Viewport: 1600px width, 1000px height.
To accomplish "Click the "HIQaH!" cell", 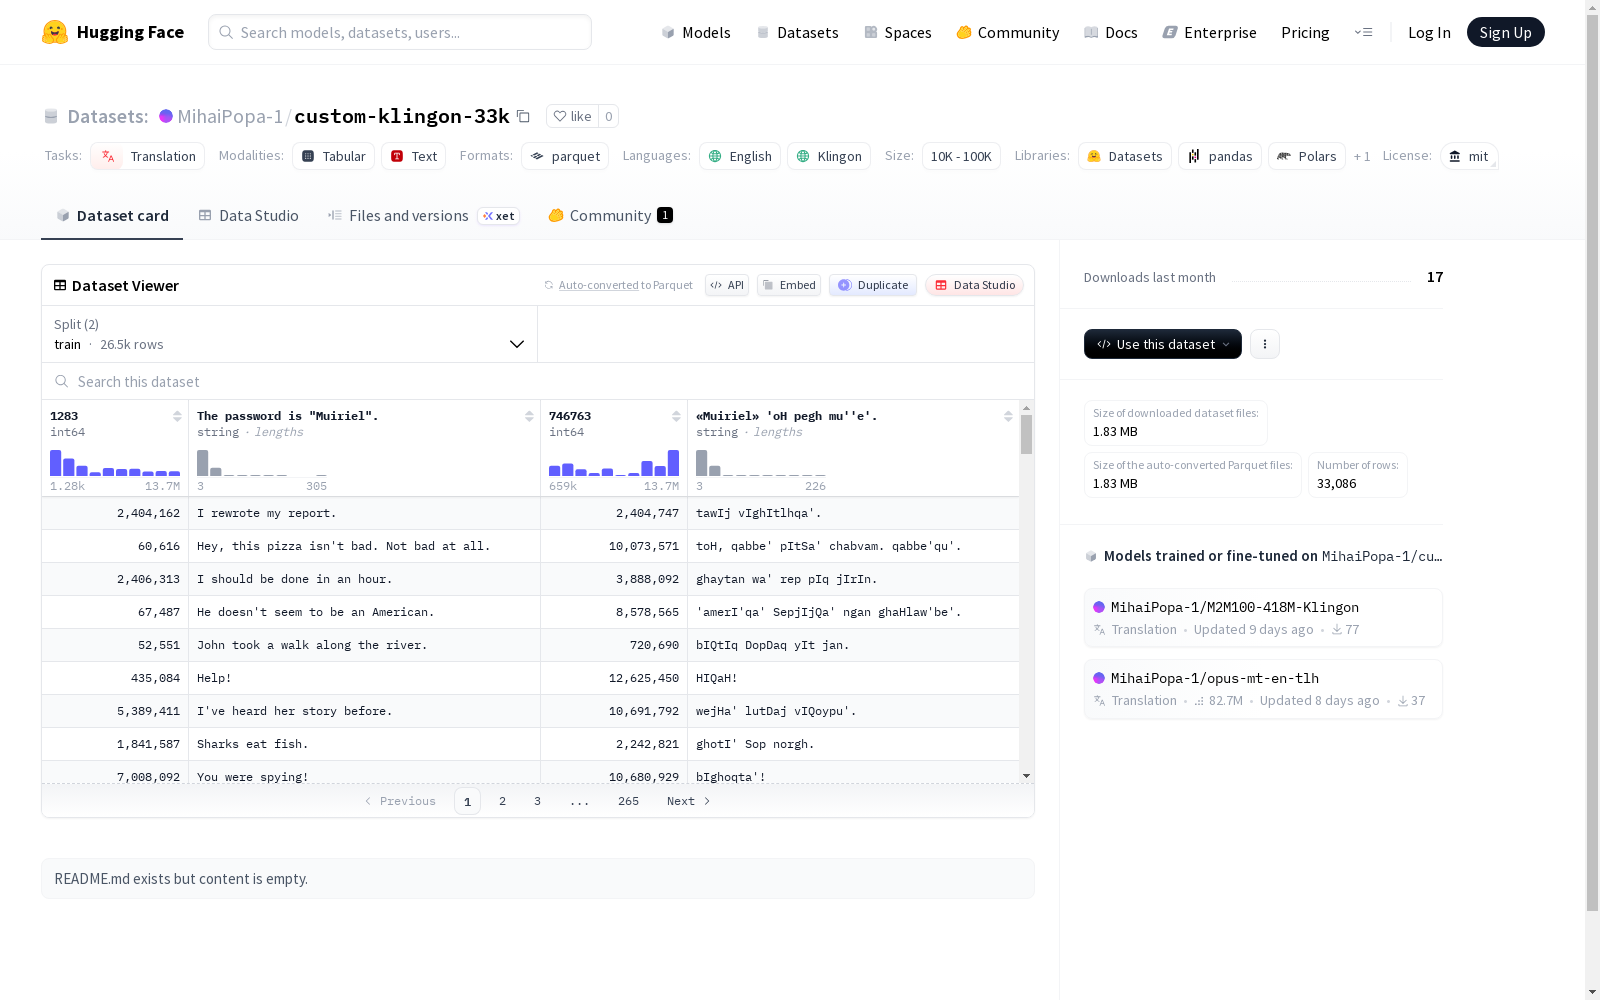I will click(x=854, y=678).
